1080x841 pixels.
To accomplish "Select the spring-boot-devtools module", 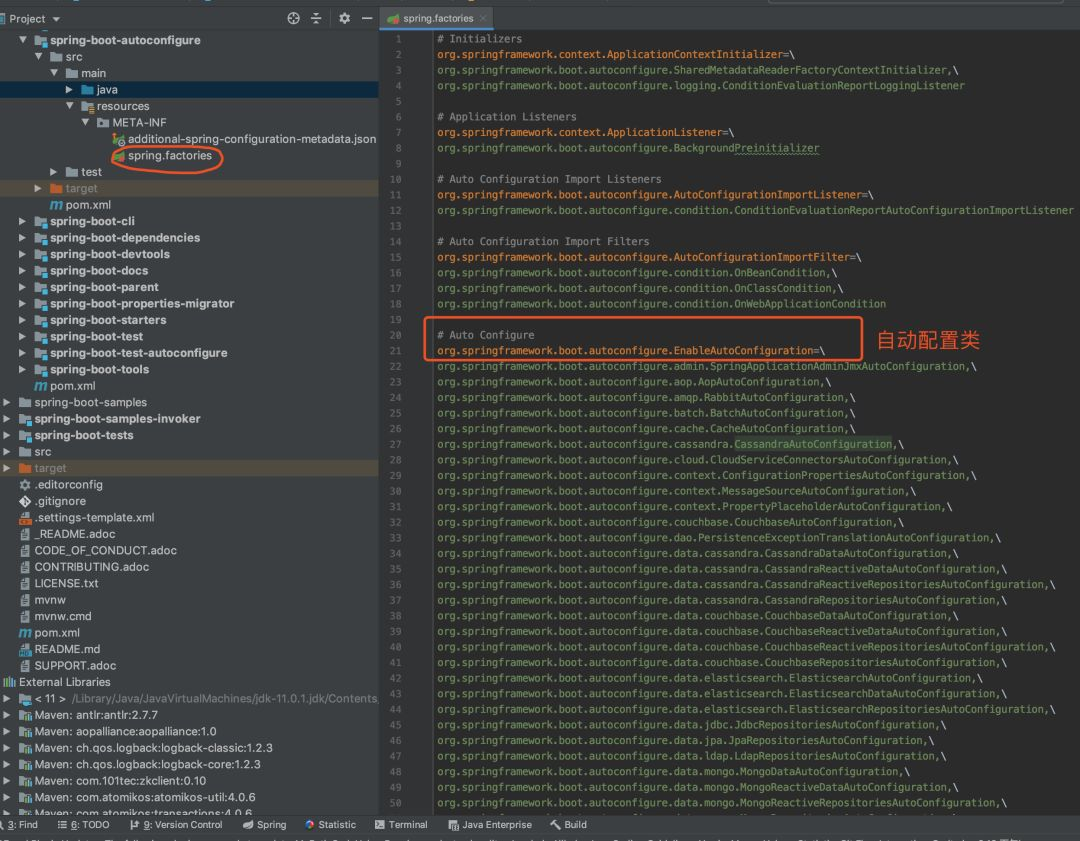I will pos(110,254).
